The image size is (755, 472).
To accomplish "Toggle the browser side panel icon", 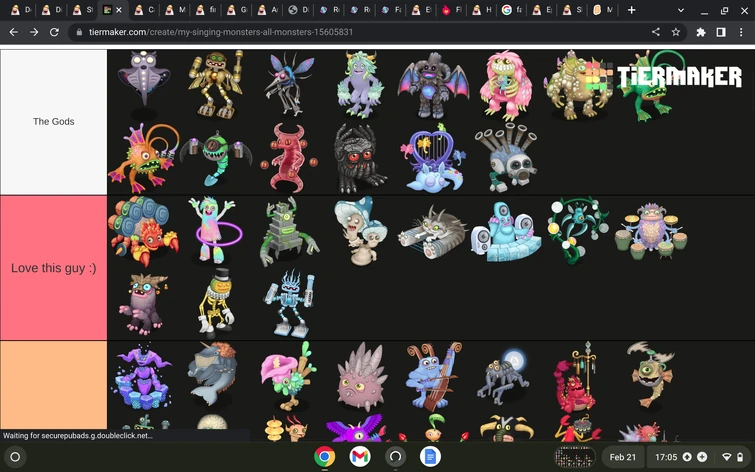I will (x=721, y=32).
